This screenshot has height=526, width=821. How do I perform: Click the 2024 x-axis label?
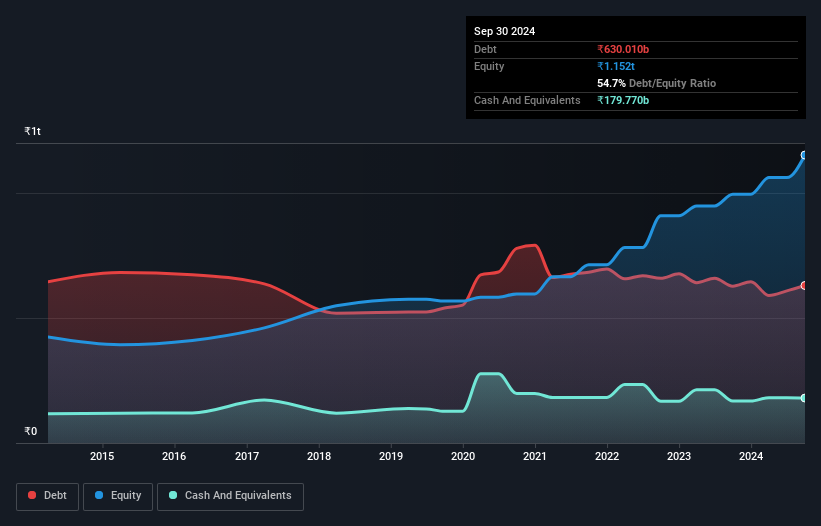point(751,456)
